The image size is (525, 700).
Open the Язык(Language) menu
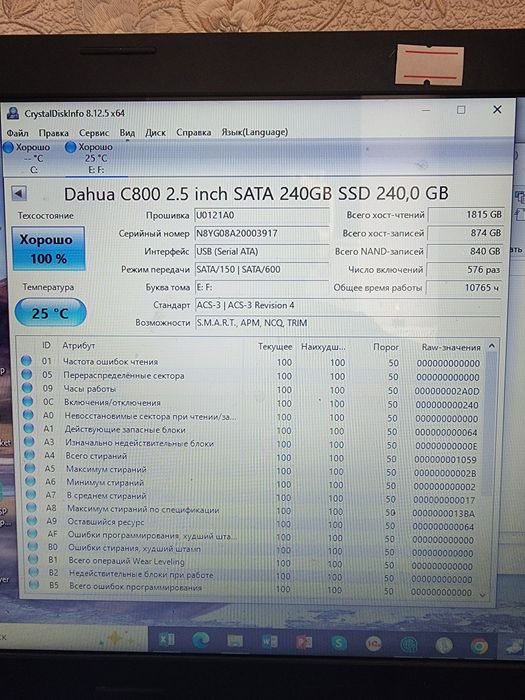coord(255,132)
